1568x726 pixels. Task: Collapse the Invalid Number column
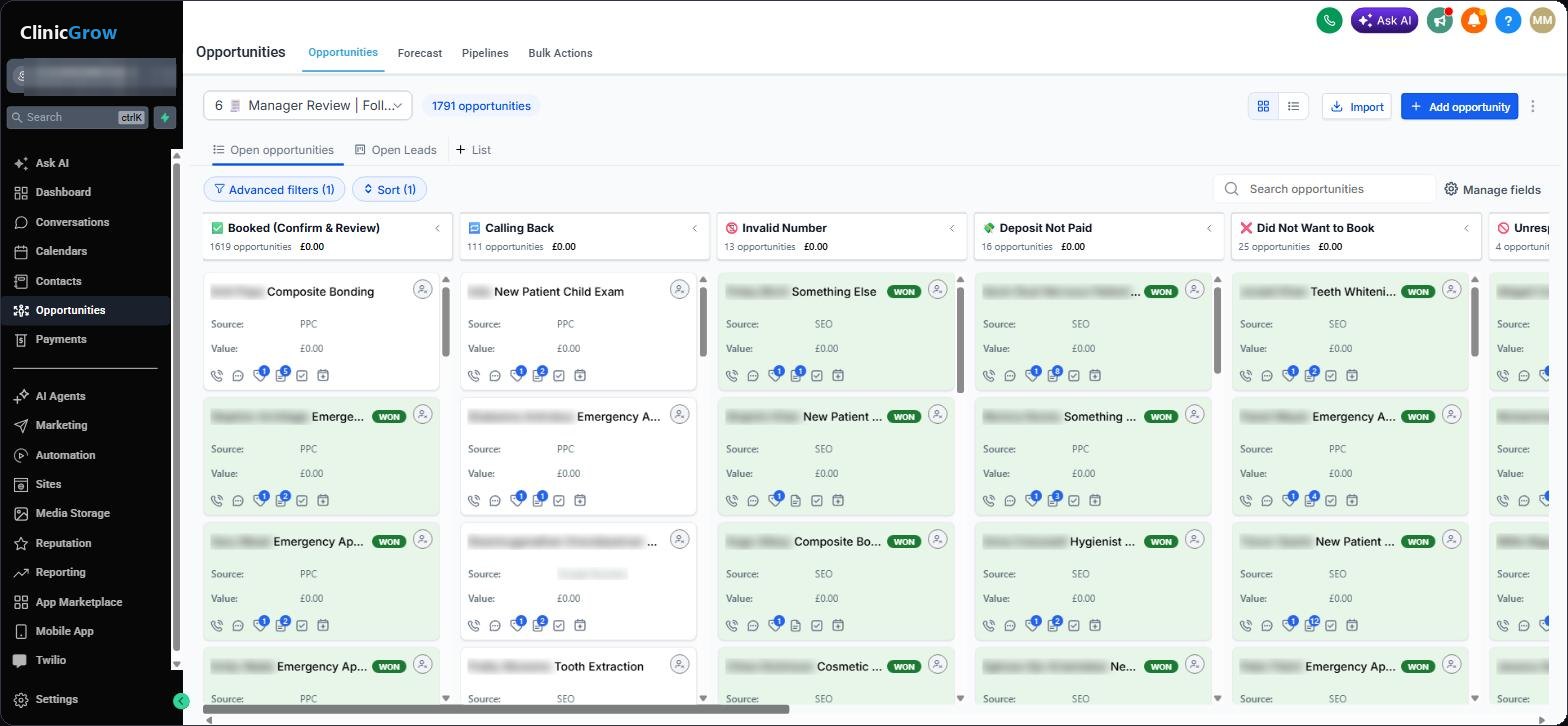point(952,228)
